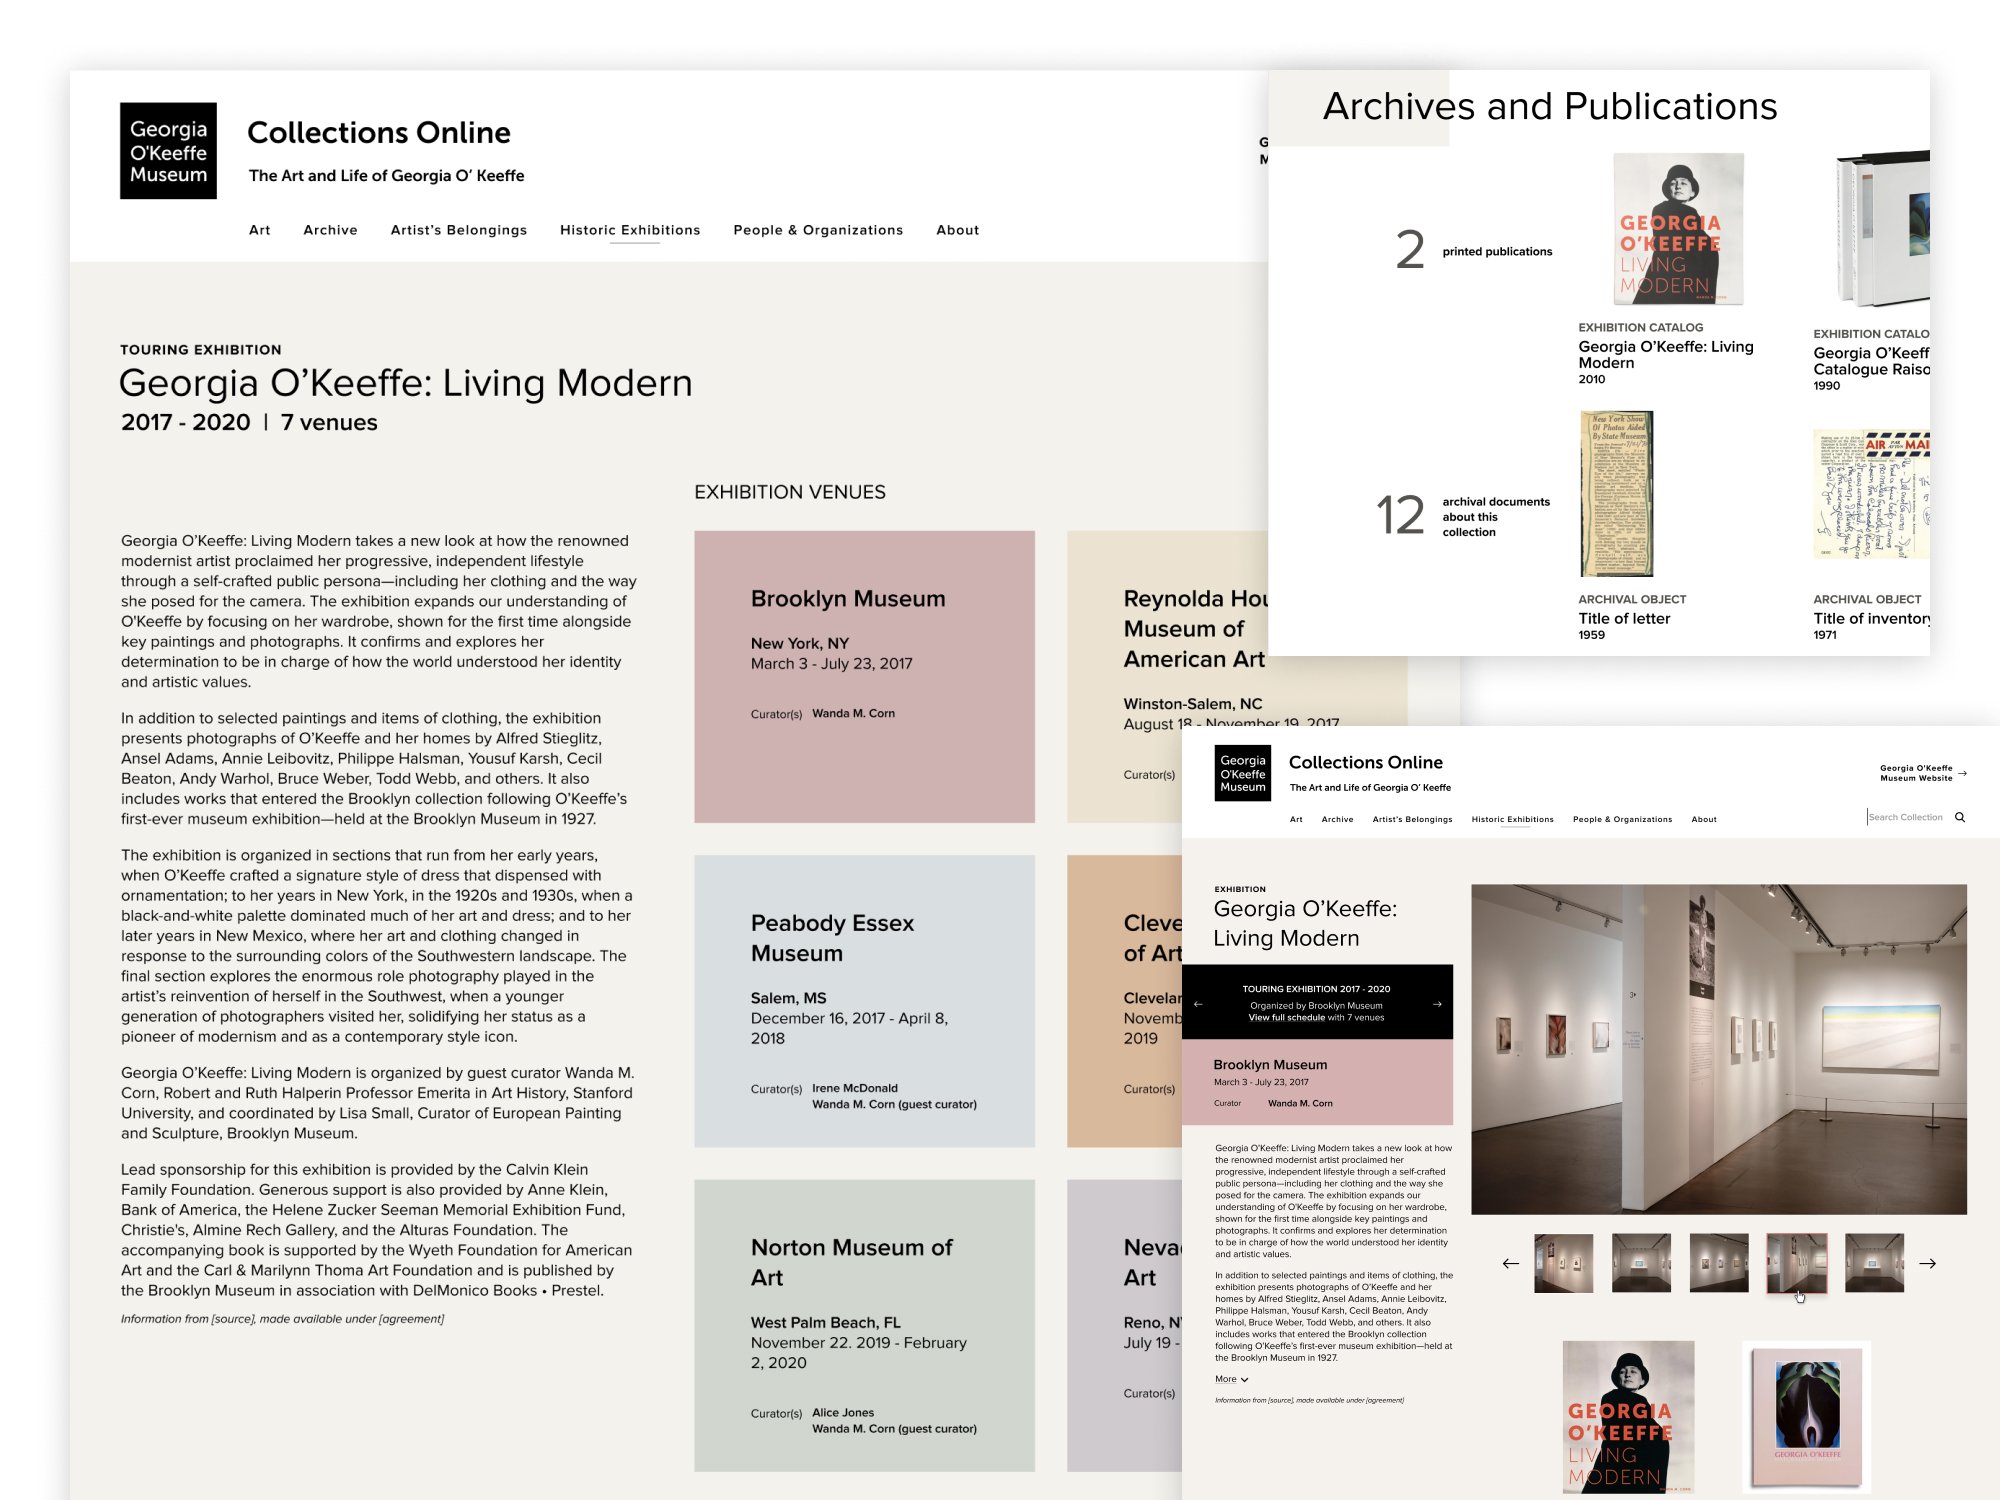Click the View full schedule link
The width and height of the screenshot is (2000, 1500).
tap(1286, 1017)
